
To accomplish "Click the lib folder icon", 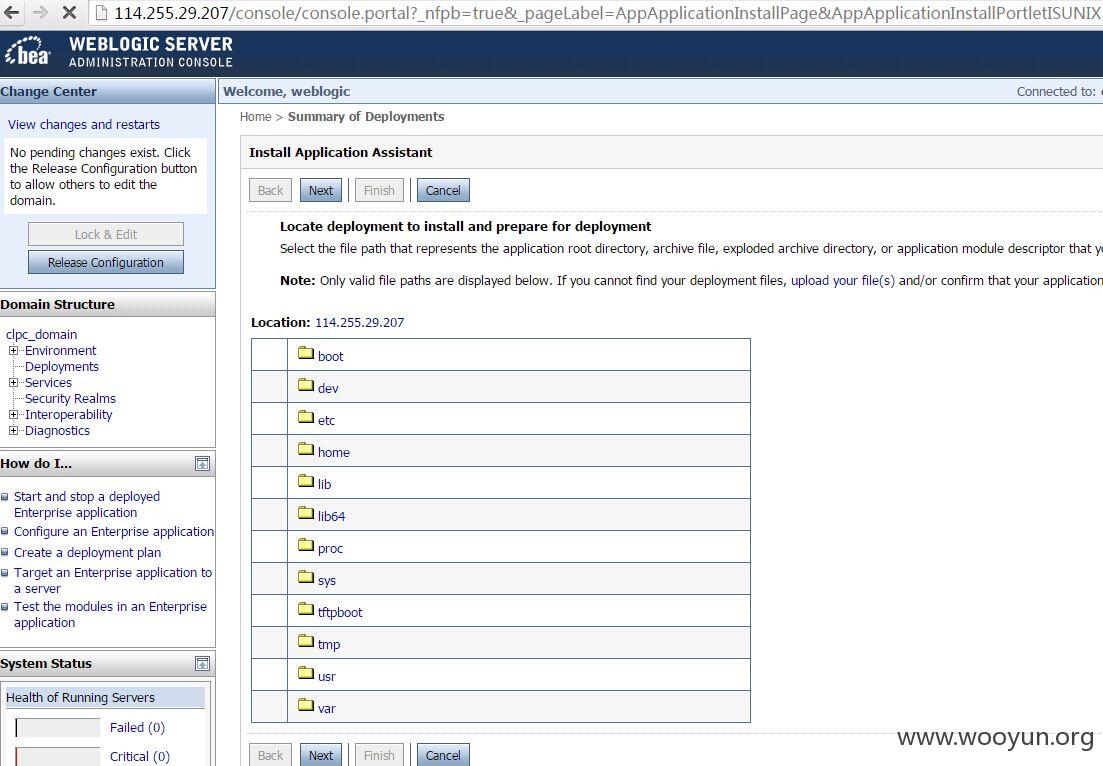I will [x=305, y=480].
